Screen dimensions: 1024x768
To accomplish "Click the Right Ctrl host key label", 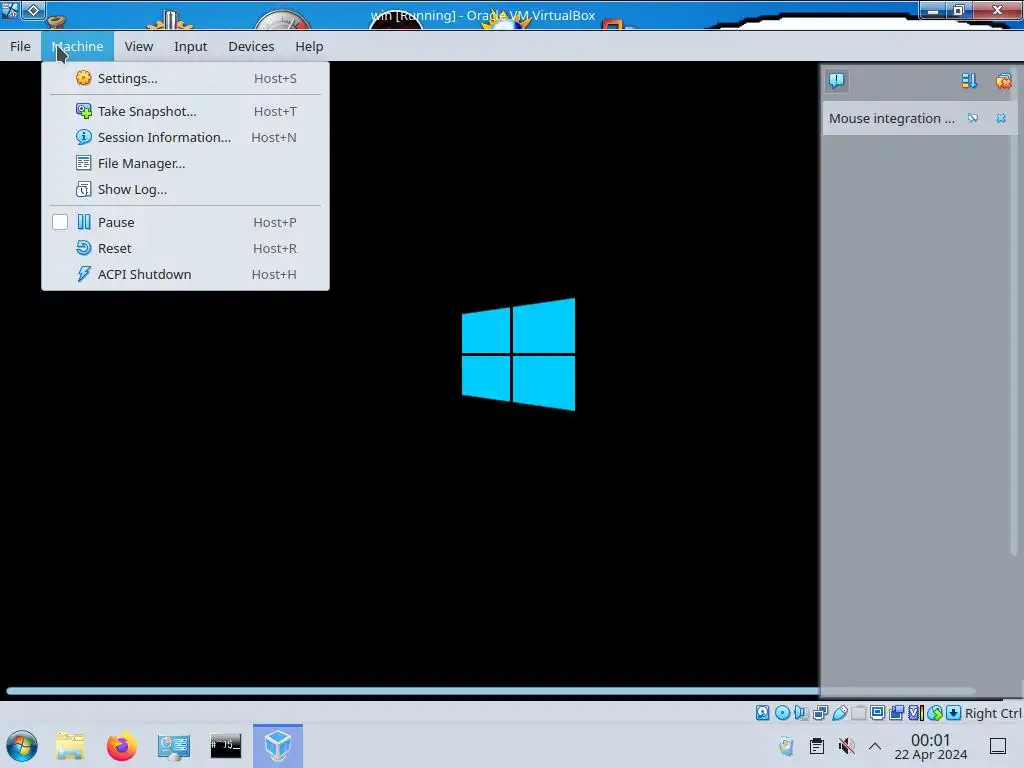I will coord(993,713).
